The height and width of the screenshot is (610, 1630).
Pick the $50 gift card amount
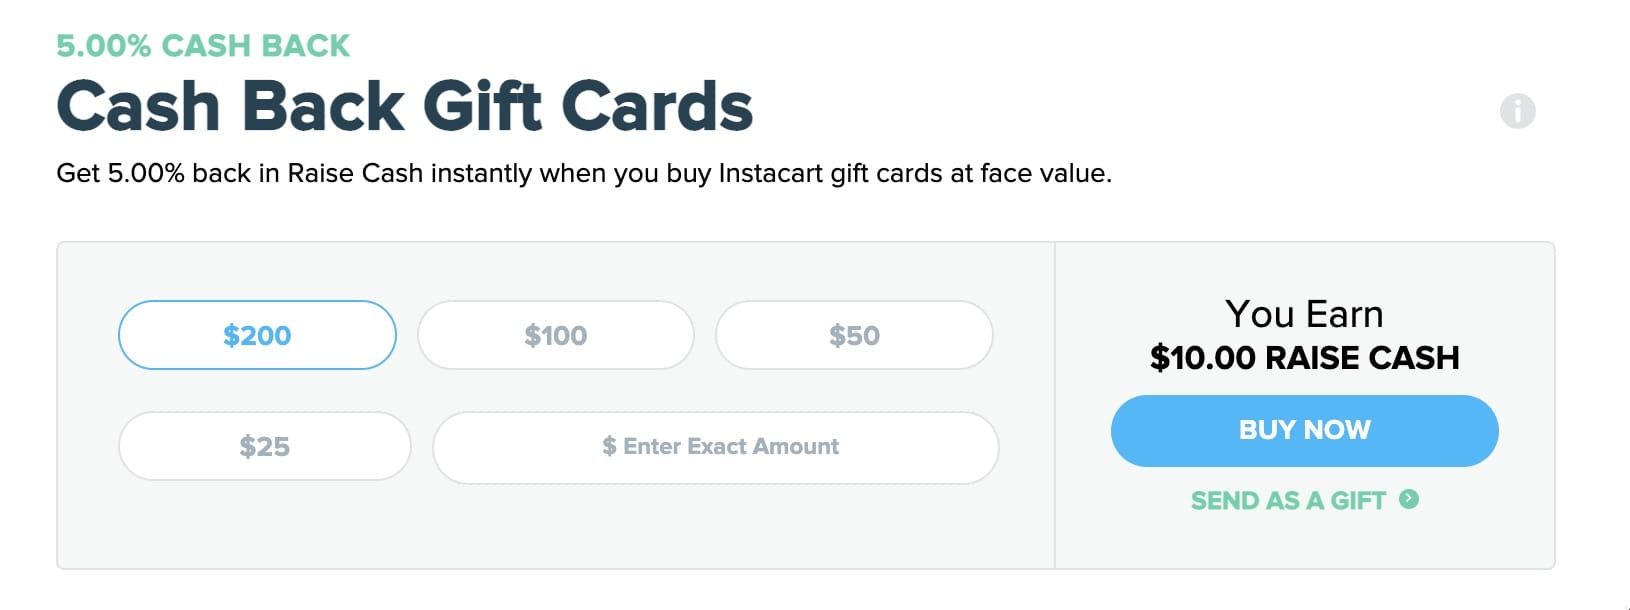[854, 335]
